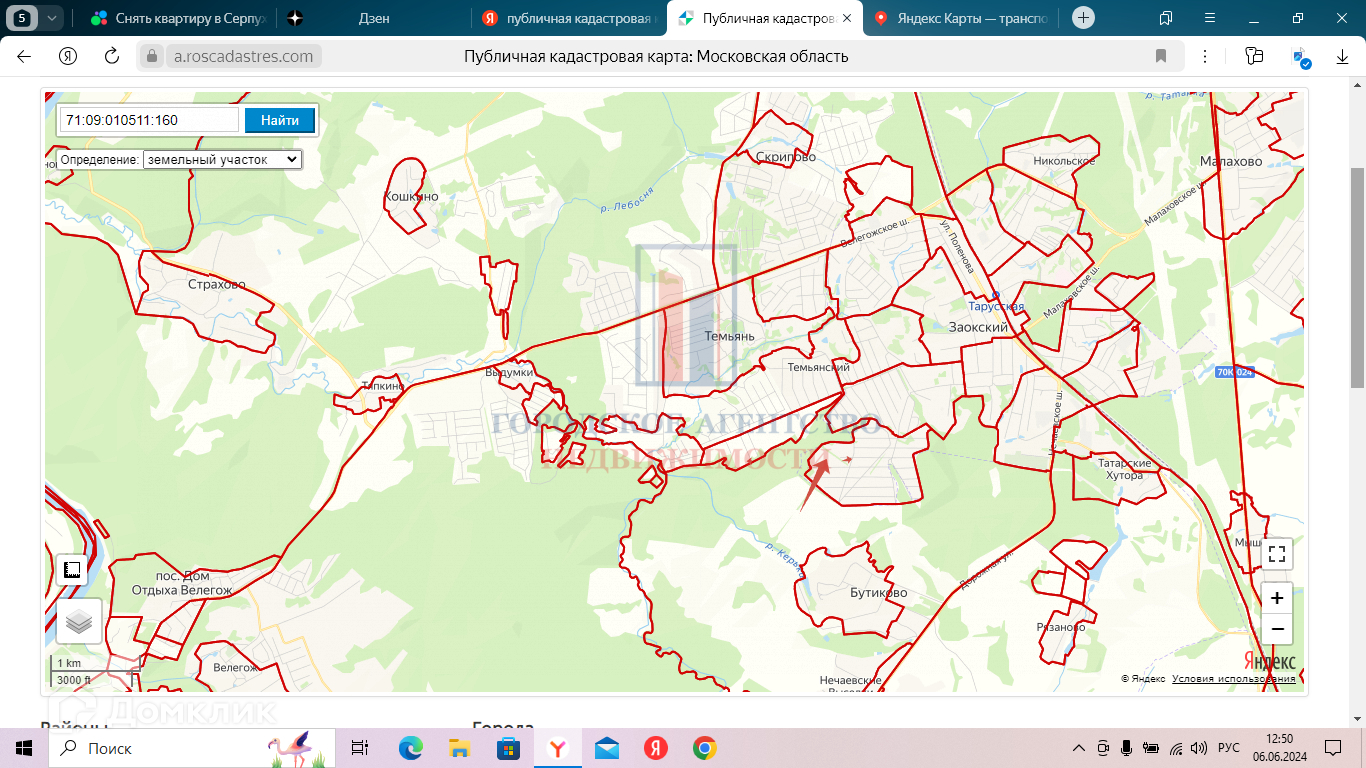This screenshot has height=768, width=1366.
Task: Click the Малахово label on the map
Action: (x=1231, y=161)
